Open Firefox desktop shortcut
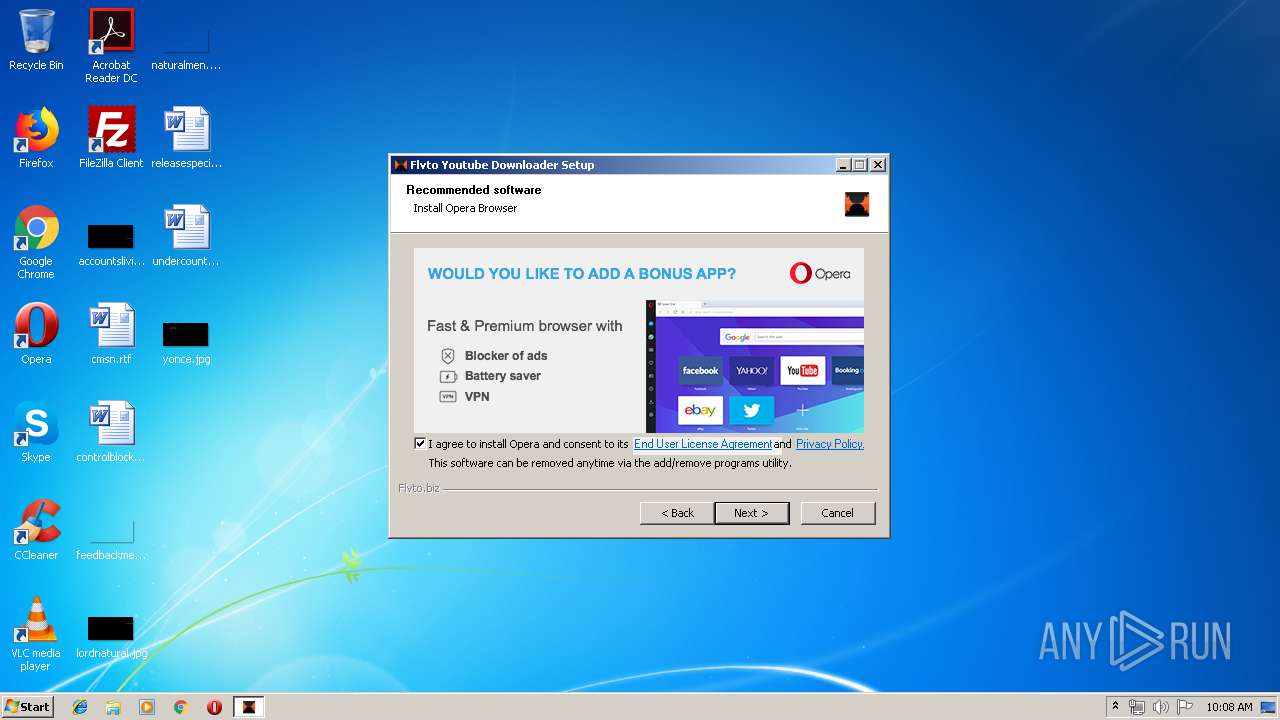This screenshot has height=720, width=1280. (x=36, y=138)
